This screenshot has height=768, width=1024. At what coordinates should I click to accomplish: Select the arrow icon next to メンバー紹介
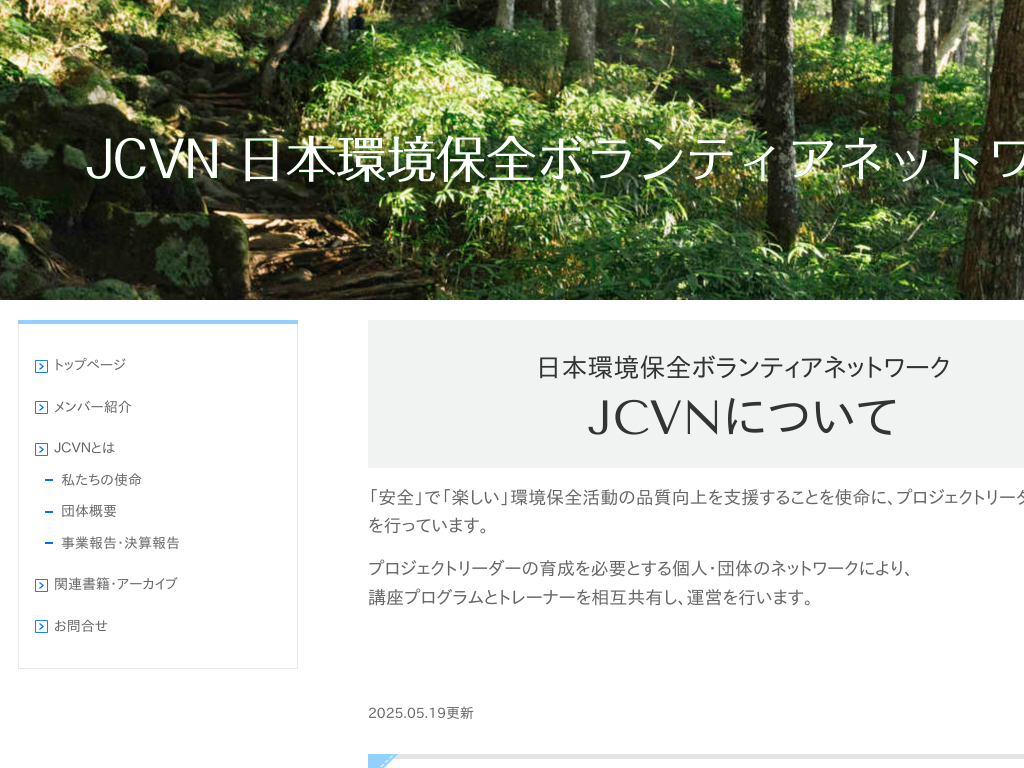click(x=41, y=407)
